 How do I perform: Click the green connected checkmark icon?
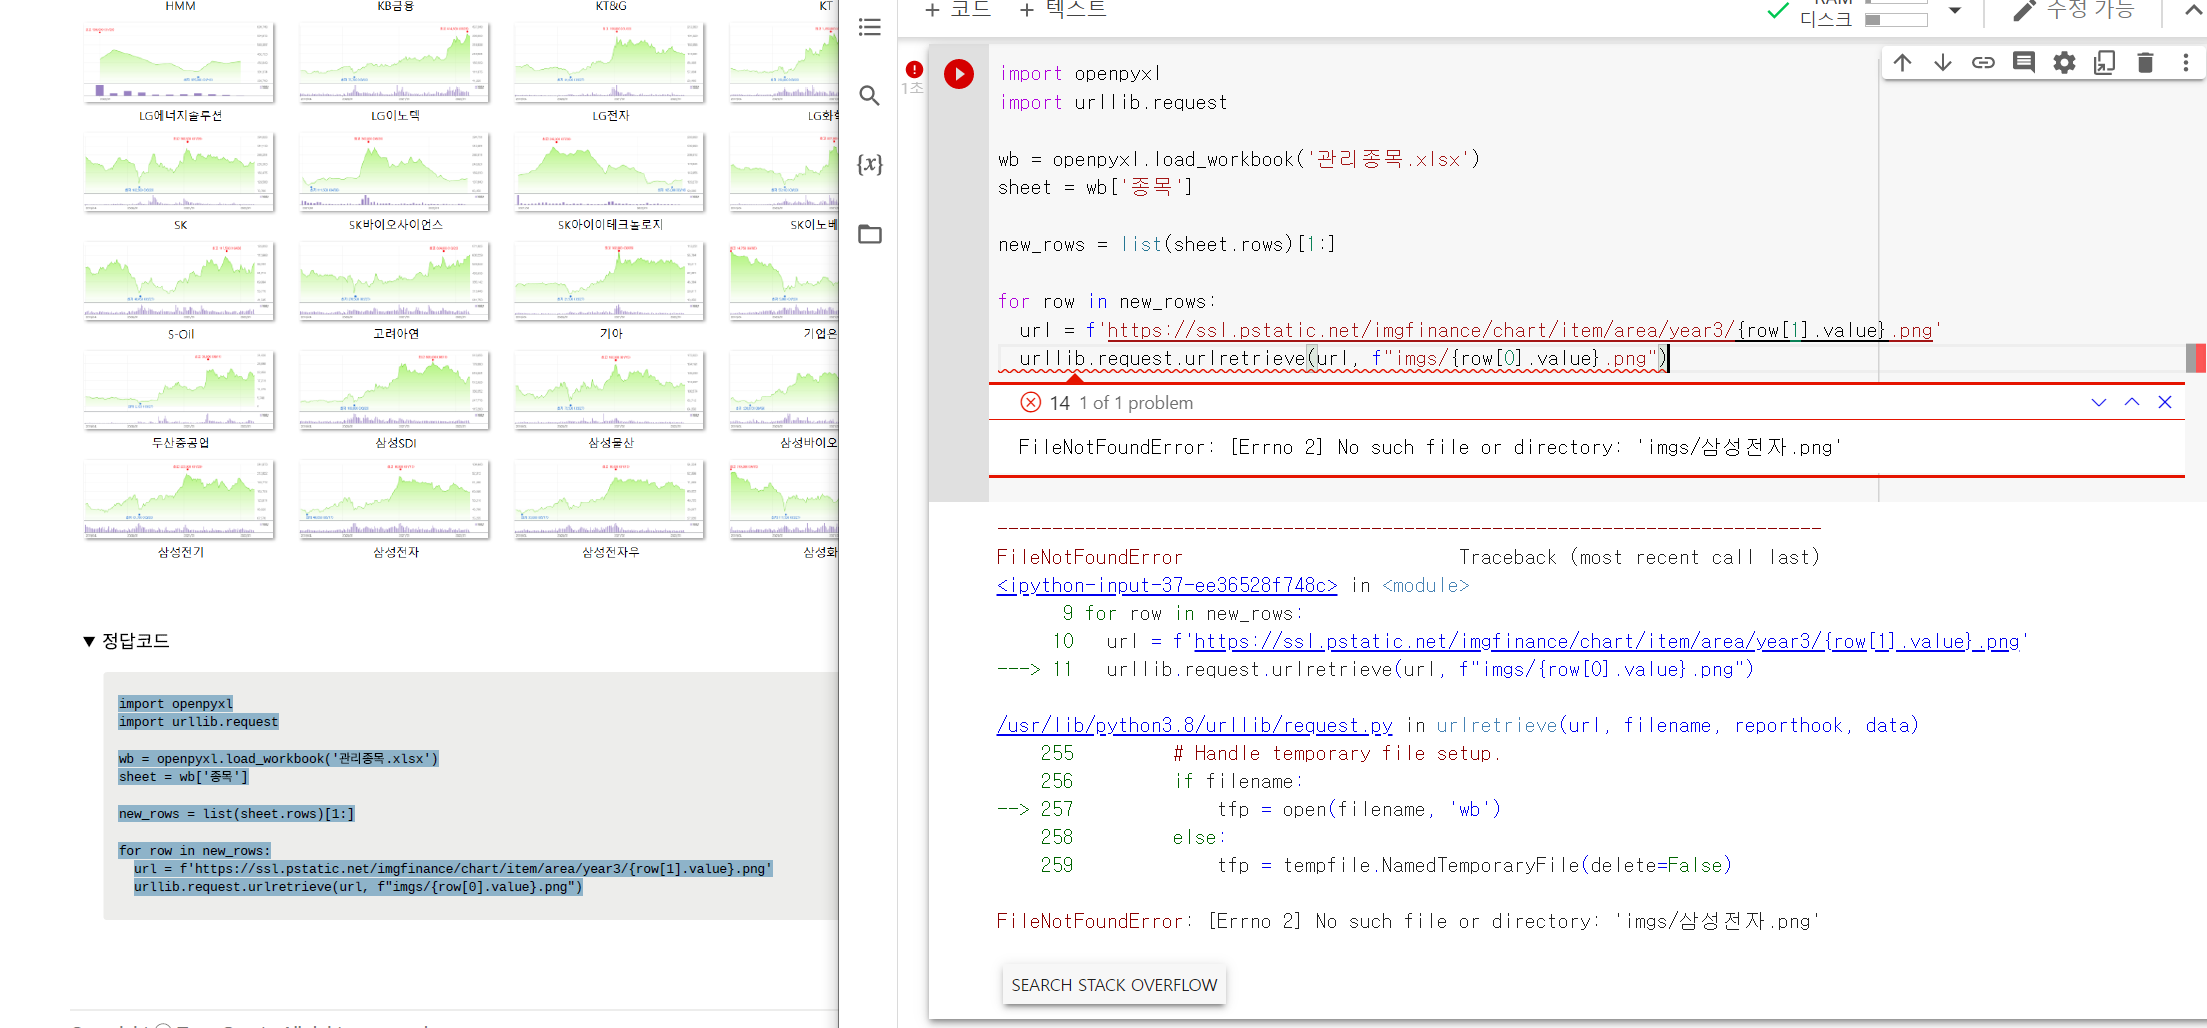coord(1778,11)
